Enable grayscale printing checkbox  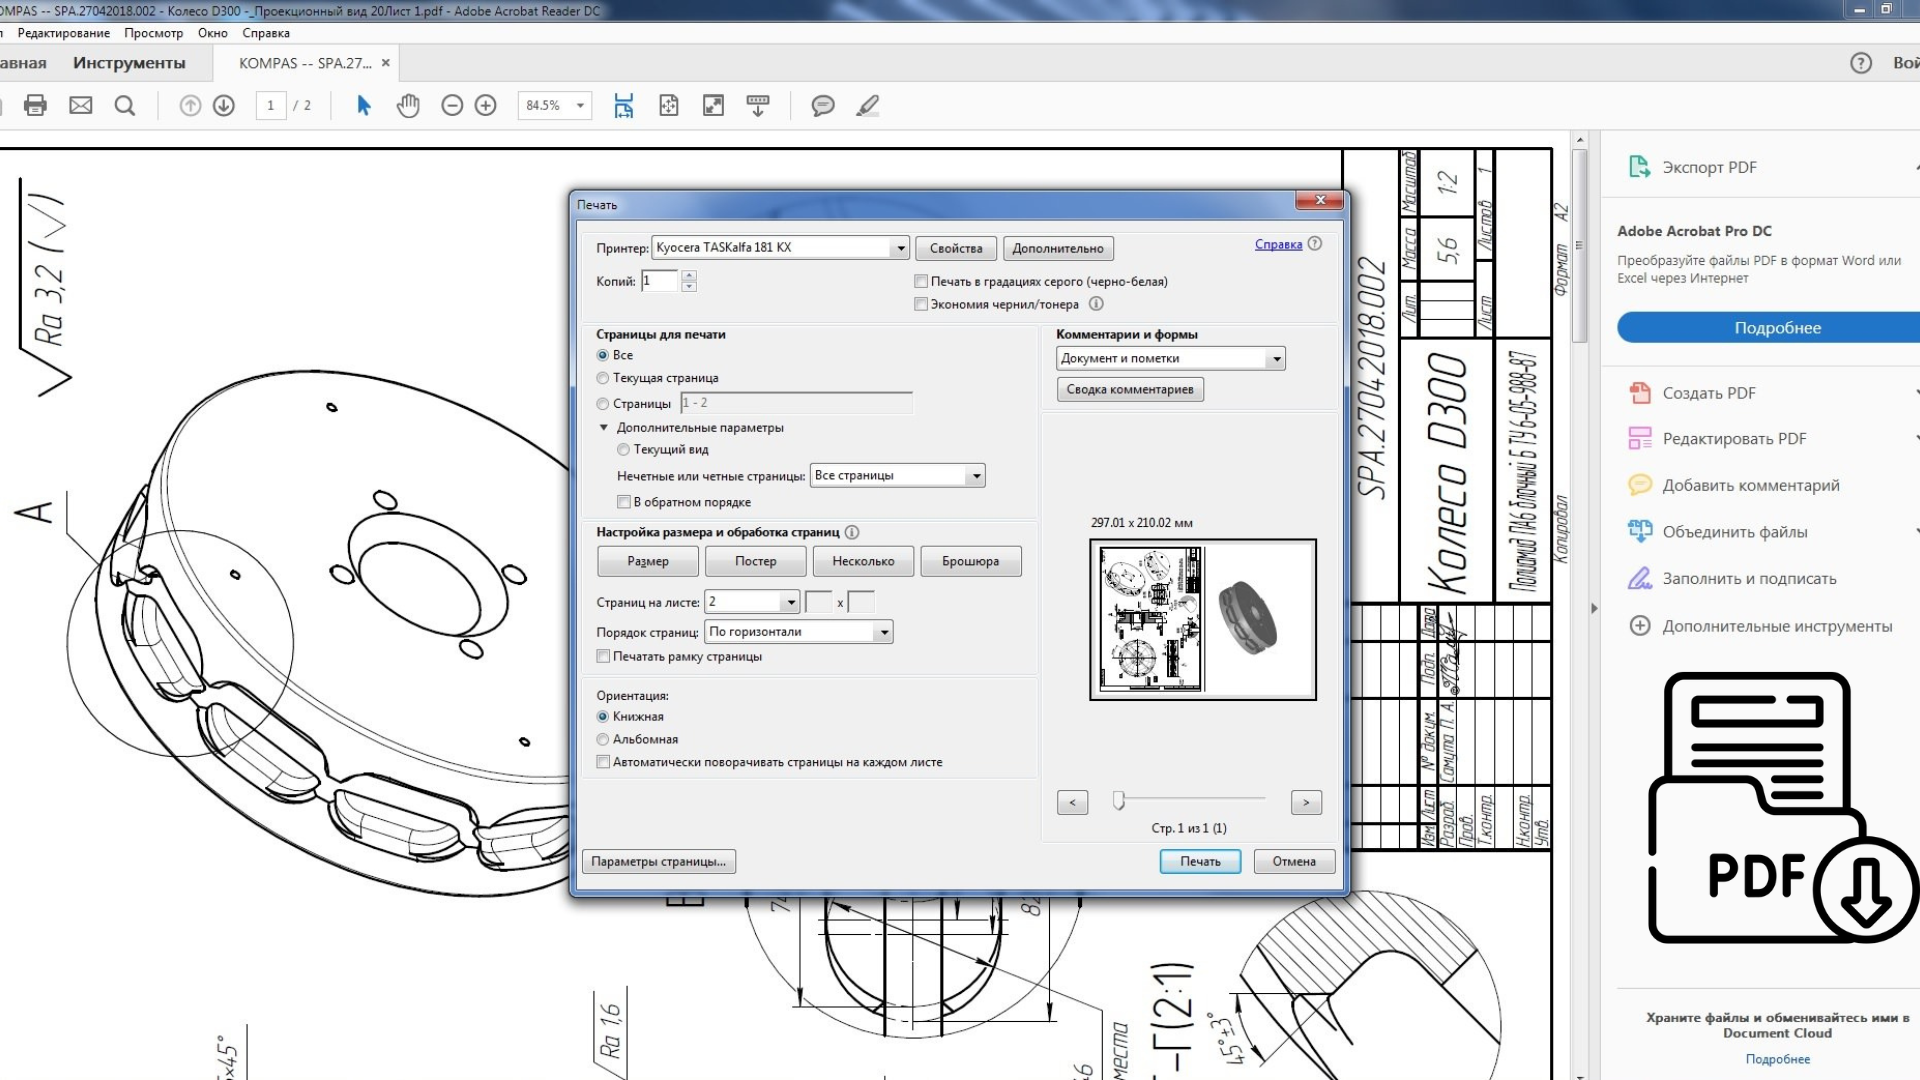(921, 282)
